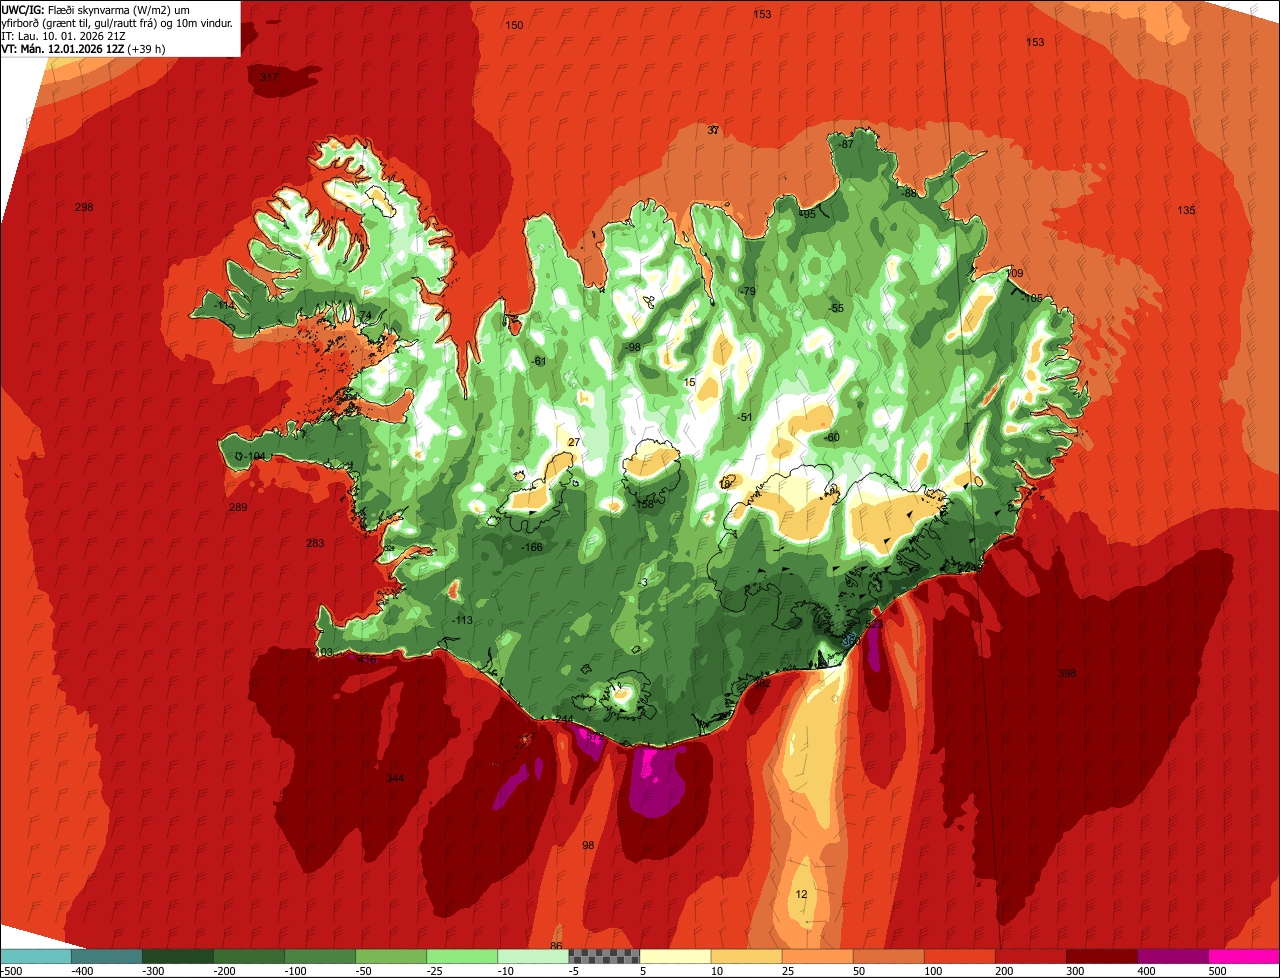Screen dimensions: 1280x978
Task: Click the init time text 'IT: Lau. 10. 01. 2026 21Z'
Action: click(63, 35)
